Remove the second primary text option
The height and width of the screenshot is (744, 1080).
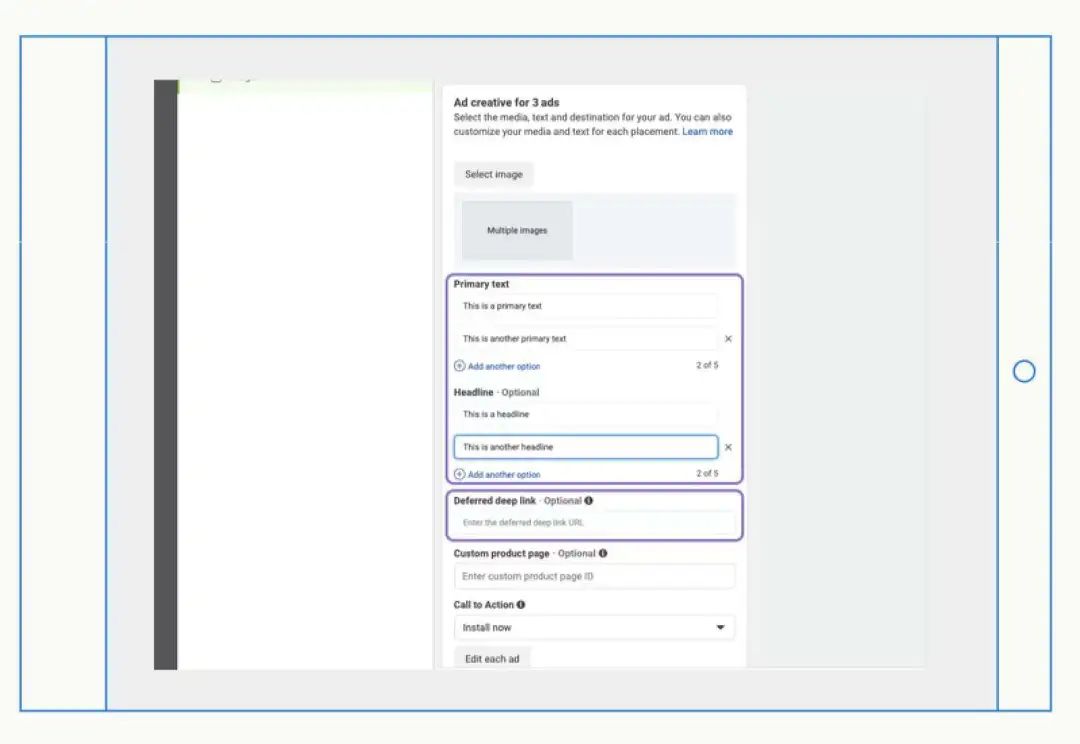(728, 339)
